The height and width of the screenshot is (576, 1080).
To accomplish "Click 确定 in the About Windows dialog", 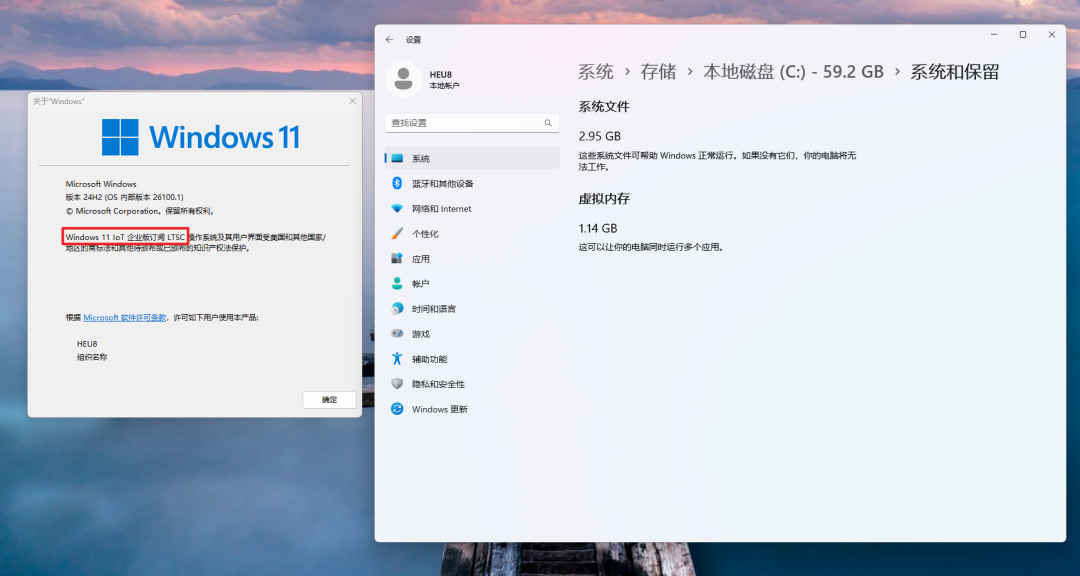I will (329, 400).
